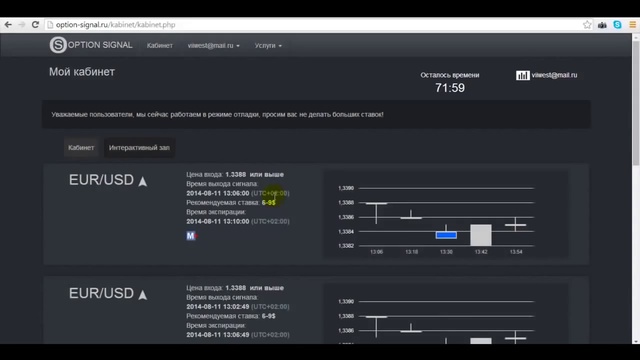Click the up arrow of second EUR/USD signal
The image size is (640, 360).
[142, 295]
